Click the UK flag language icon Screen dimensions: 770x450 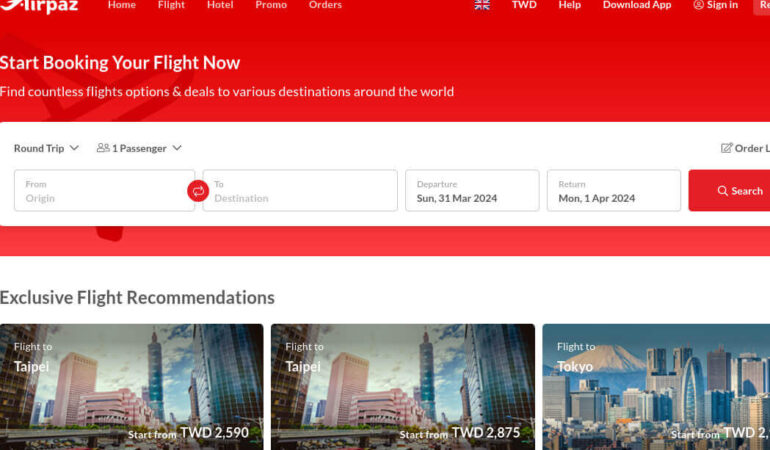click(482, 5)
